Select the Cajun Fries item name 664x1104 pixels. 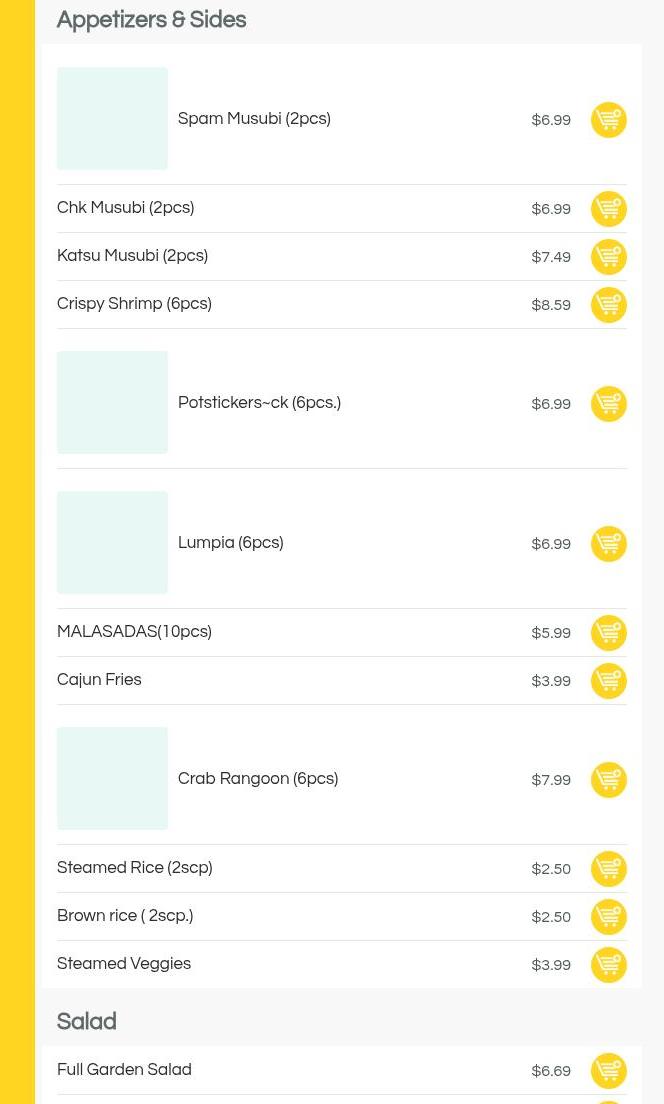pyautogui.click(x=99, y=679)
